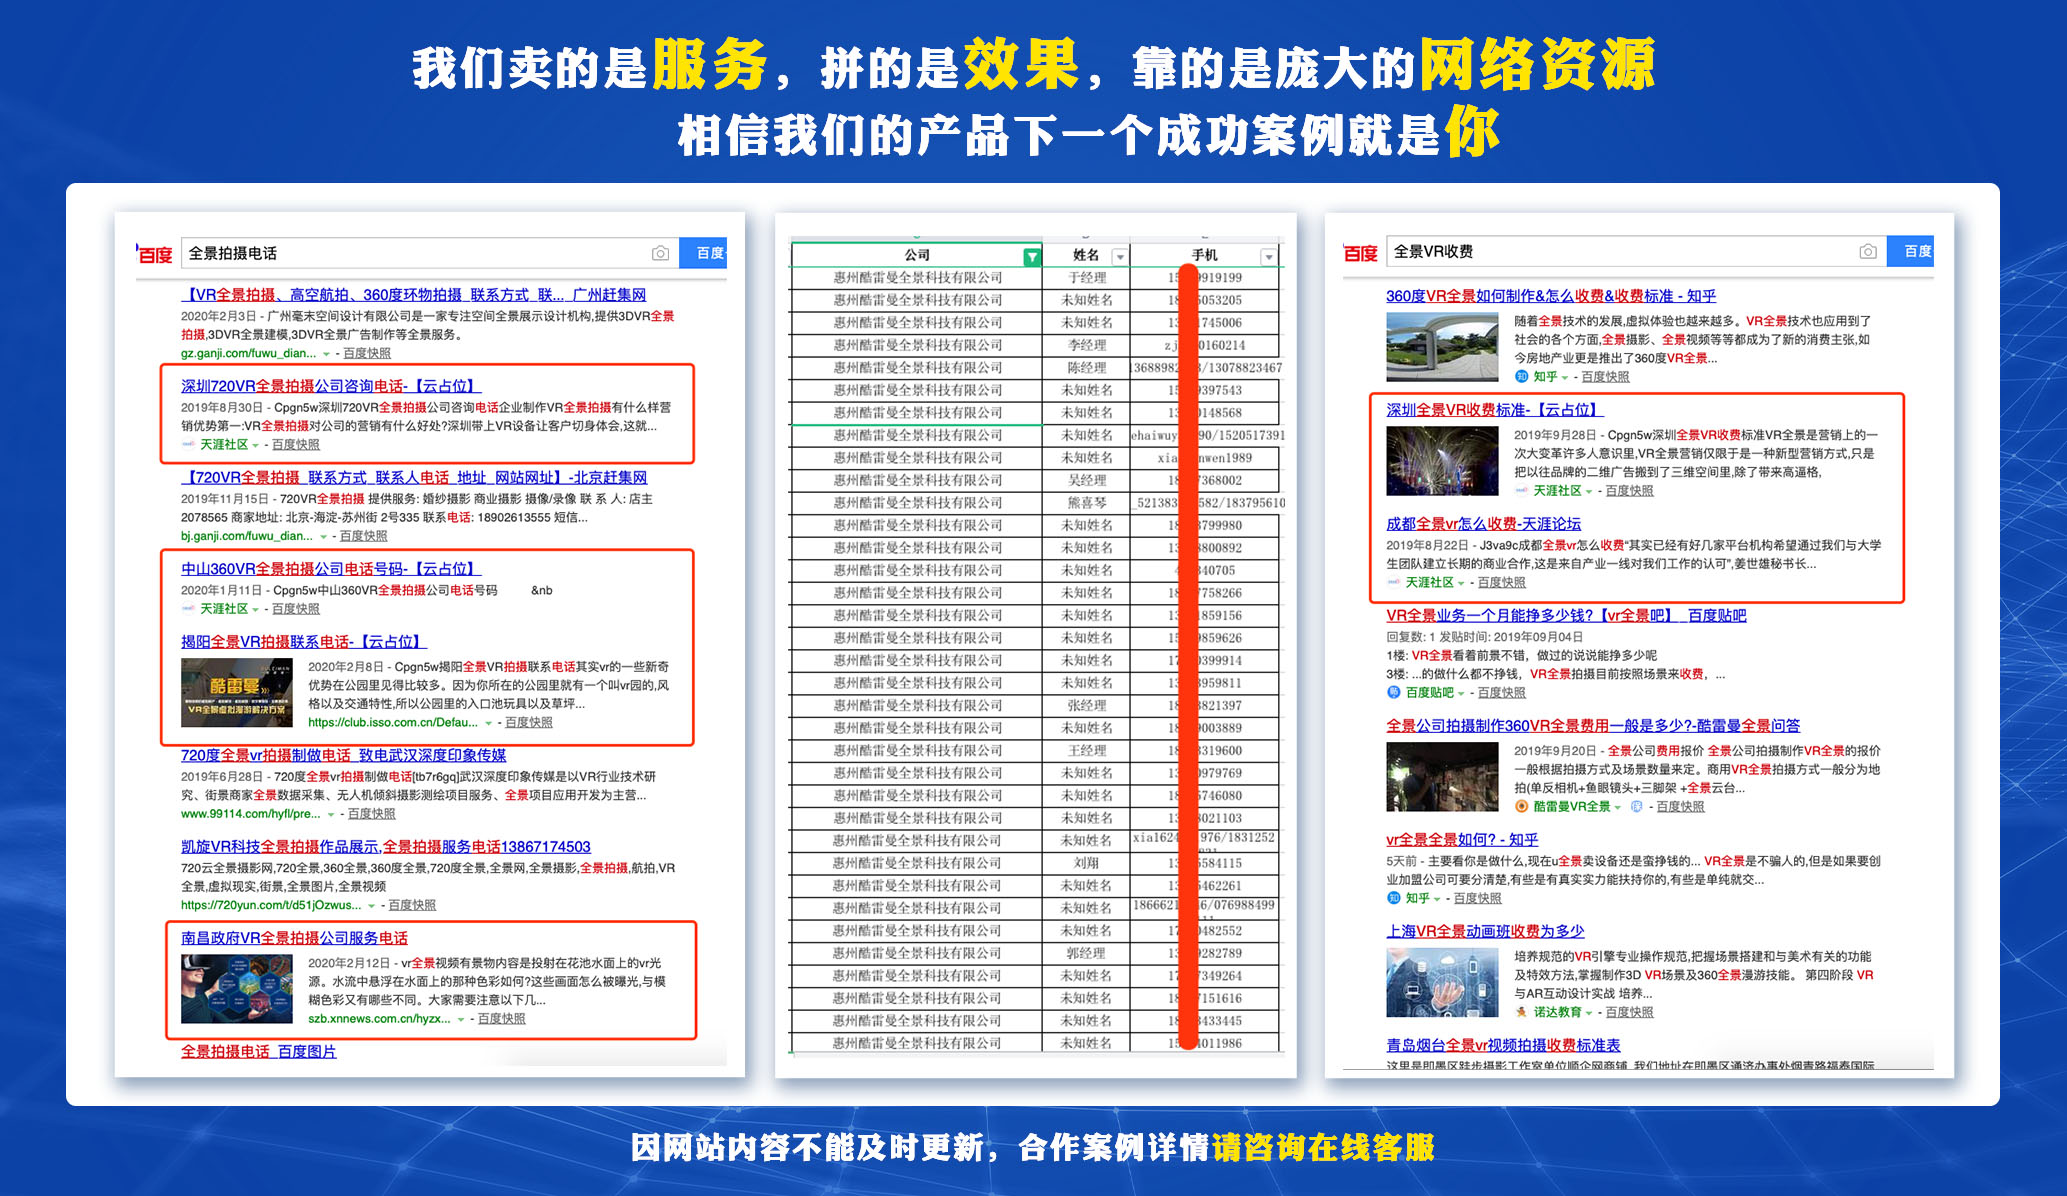Click the Baidu logo in left panel
Viewport: 2067px width, 1196px height.
click(155, 254)
